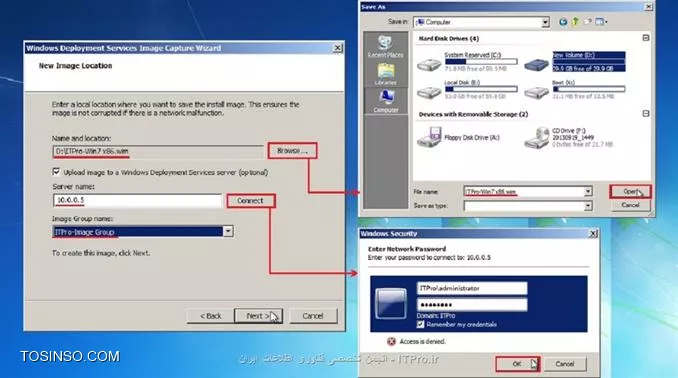Open Libraries in Save As sidebar

(385, 74)
